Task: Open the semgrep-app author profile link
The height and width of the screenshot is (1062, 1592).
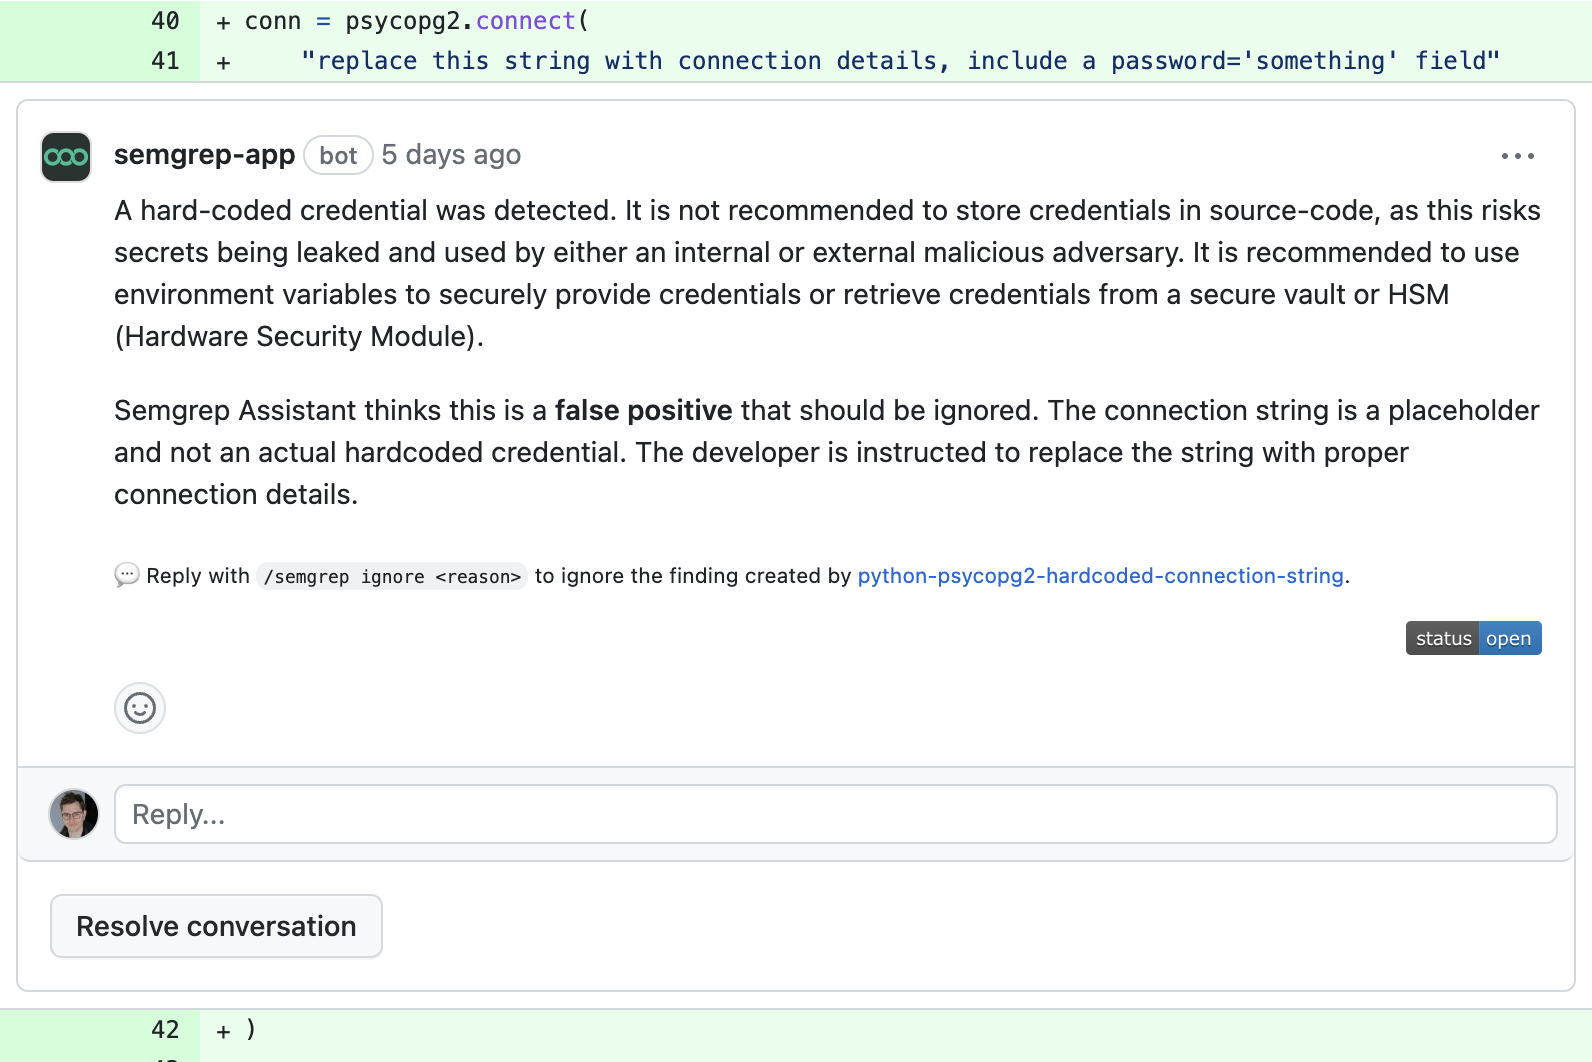Action: click(204, 155)
